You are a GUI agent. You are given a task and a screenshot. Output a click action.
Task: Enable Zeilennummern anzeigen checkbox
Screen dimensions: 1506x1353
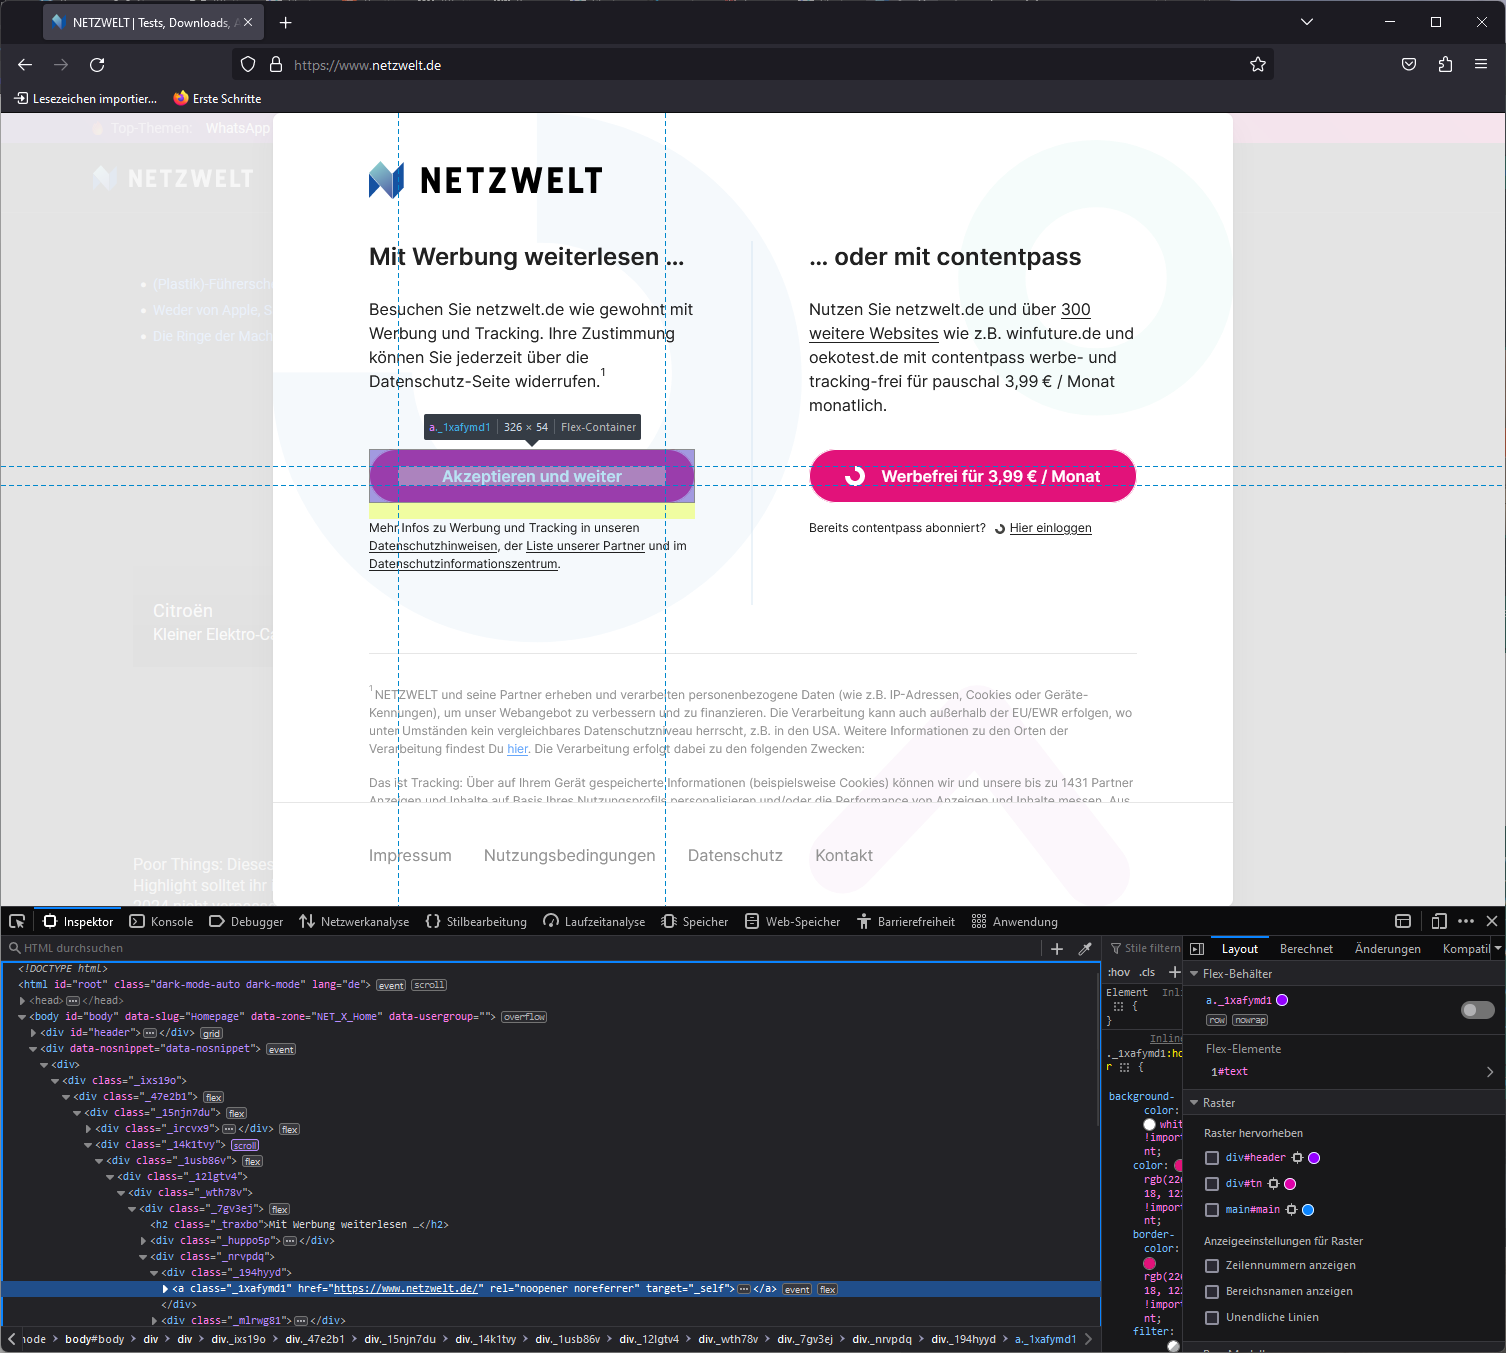click(1213, 1264)
